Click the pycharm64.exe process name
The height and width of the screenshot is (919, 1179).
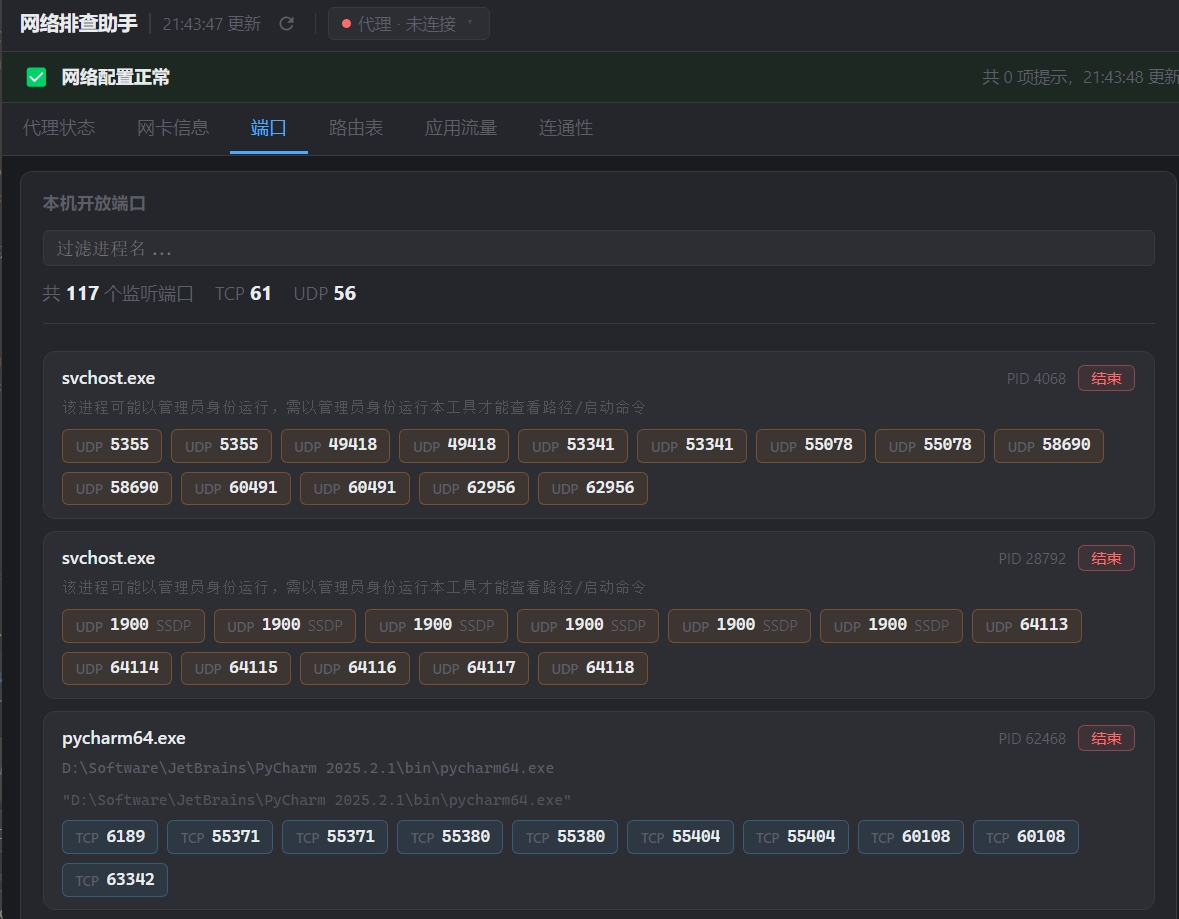tap(124, 739)
